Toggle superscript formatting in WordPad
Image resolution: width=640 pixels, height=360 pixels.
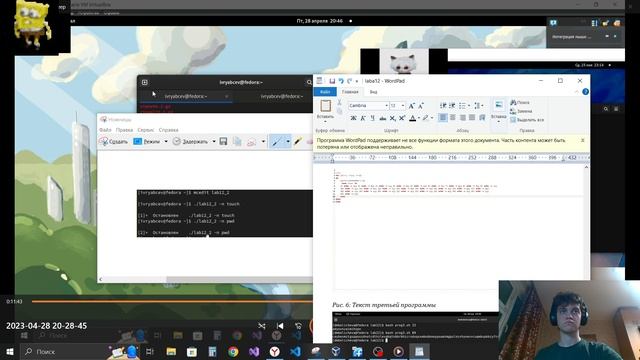coord(402,118)
